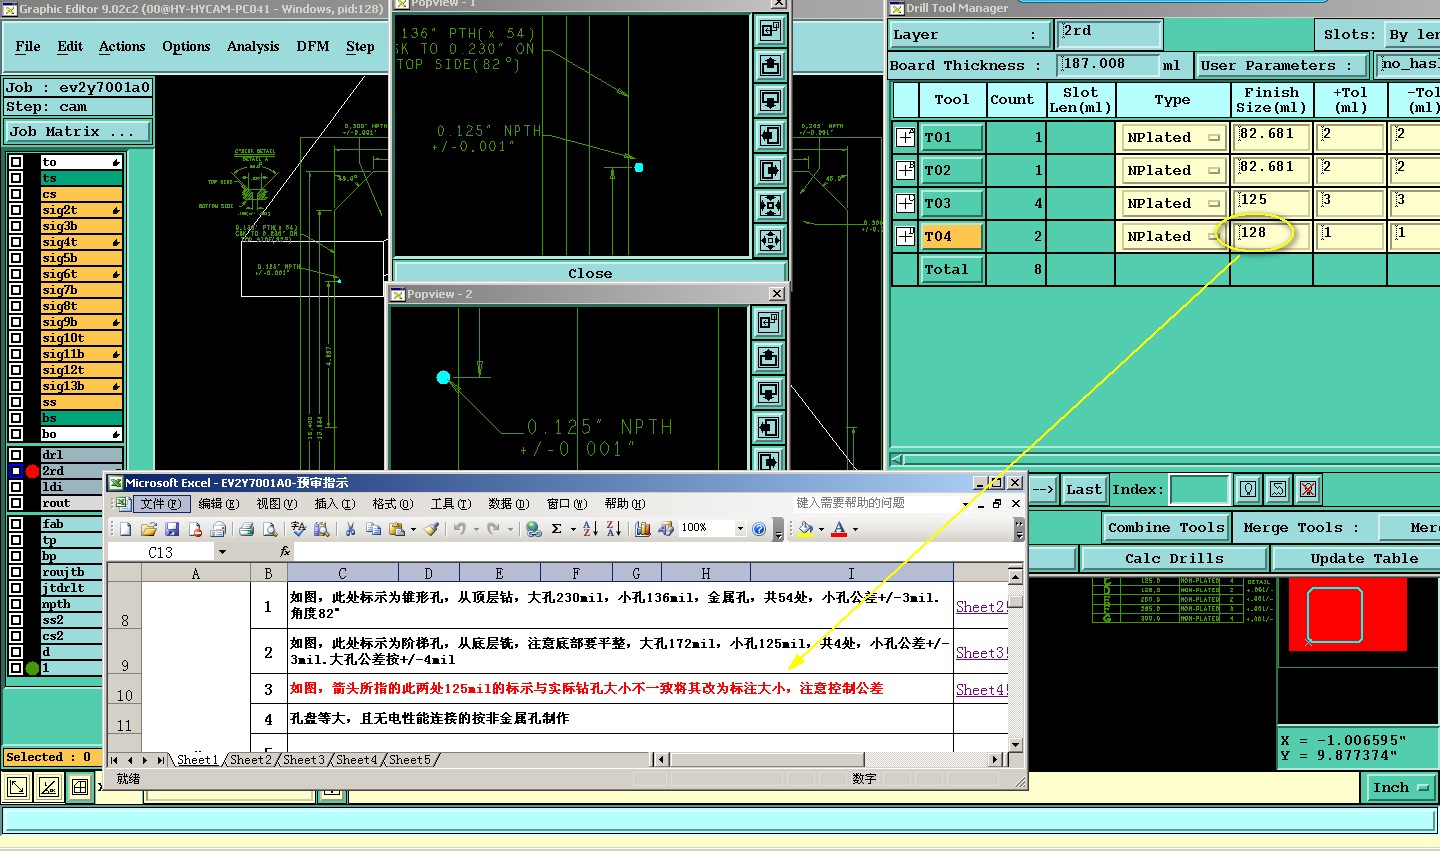1440x851 pixels.
Task: Switch to Sheet3 tab in Excel
Action: click(x=303, y=760)
